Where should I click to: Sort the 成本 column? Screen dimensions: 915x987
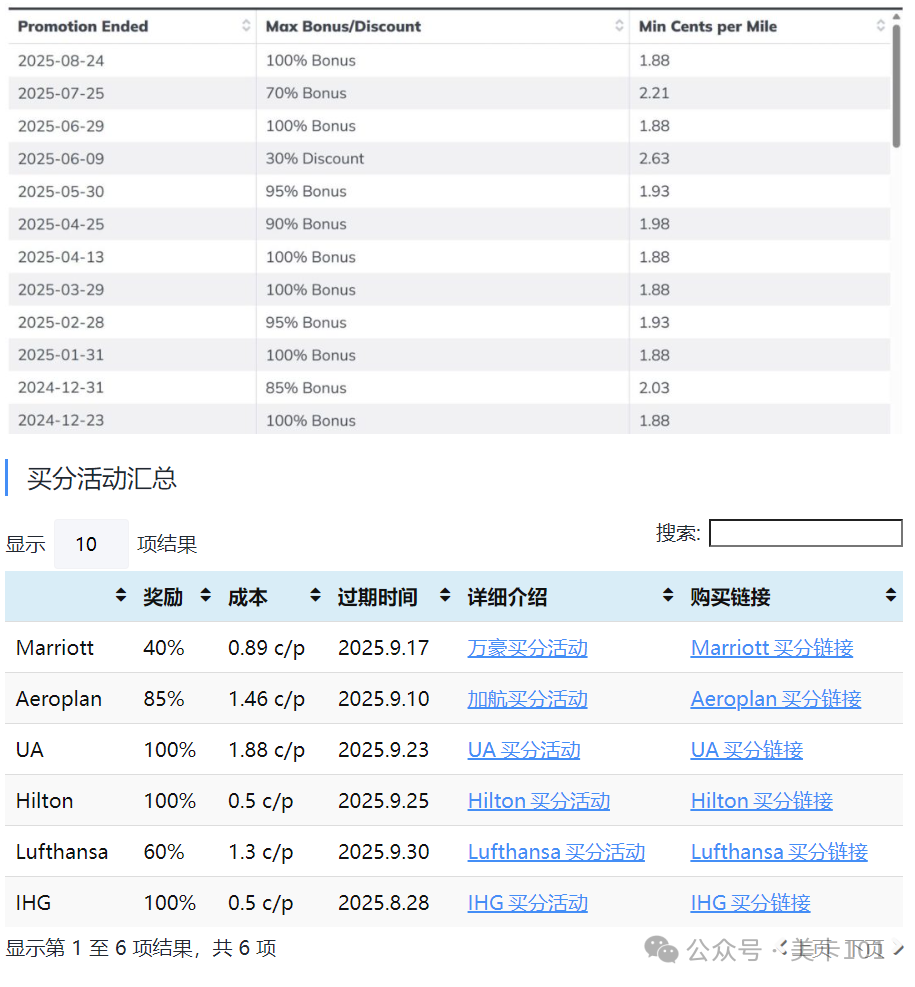tap(313, 596)
